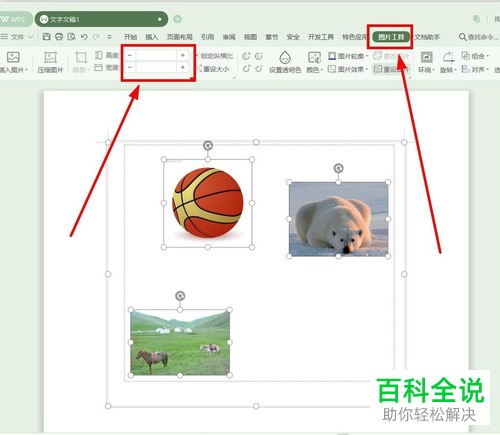Undo the last action
This screenshot has width=500, height=435.
(84, 37)
